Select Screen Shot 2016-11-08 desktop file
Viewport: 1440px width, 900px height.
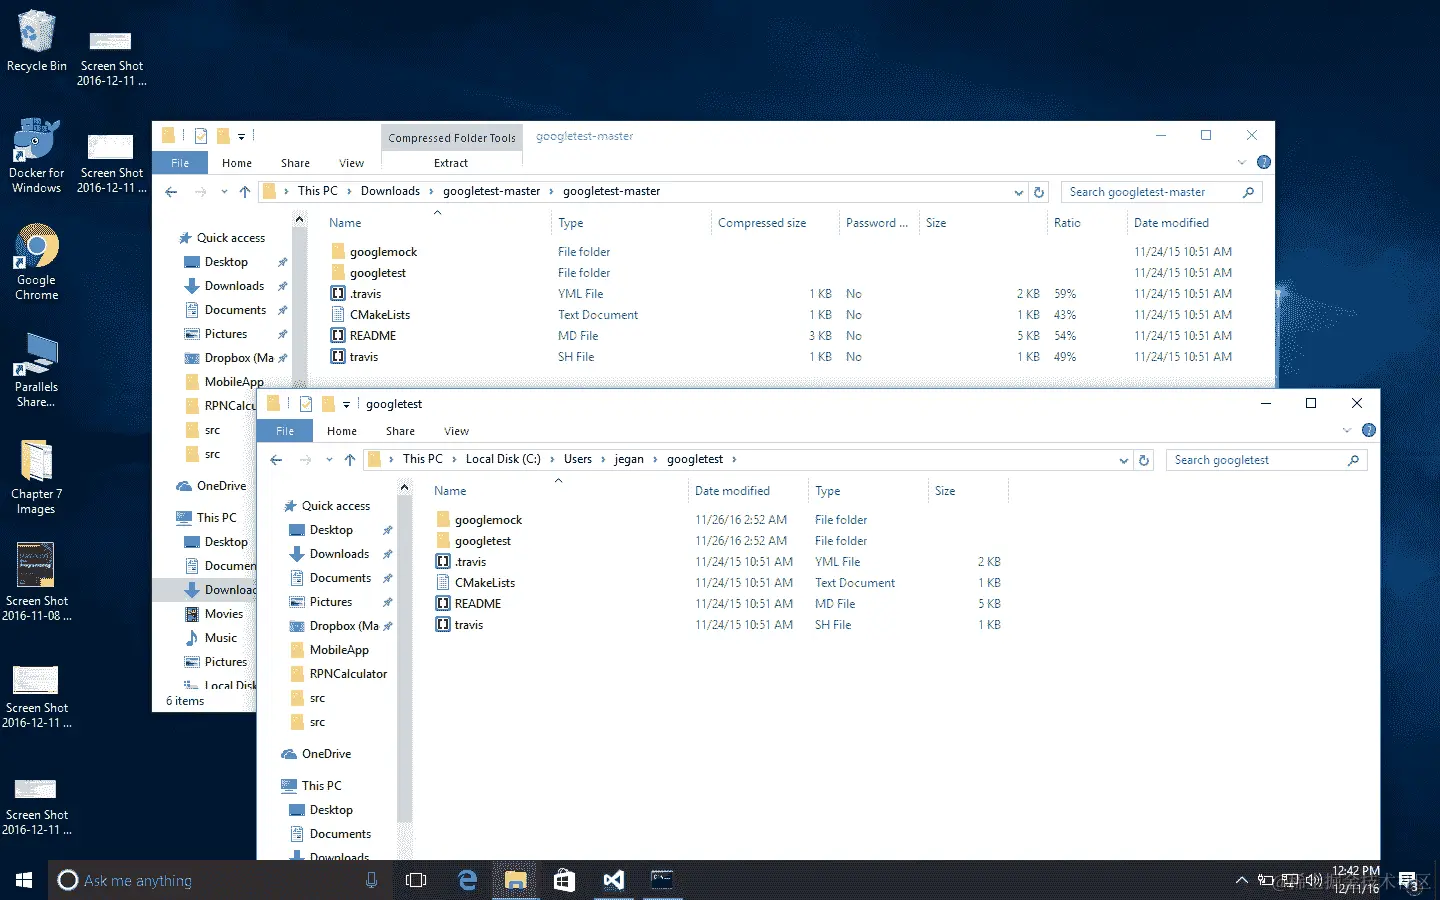(37, 583)
